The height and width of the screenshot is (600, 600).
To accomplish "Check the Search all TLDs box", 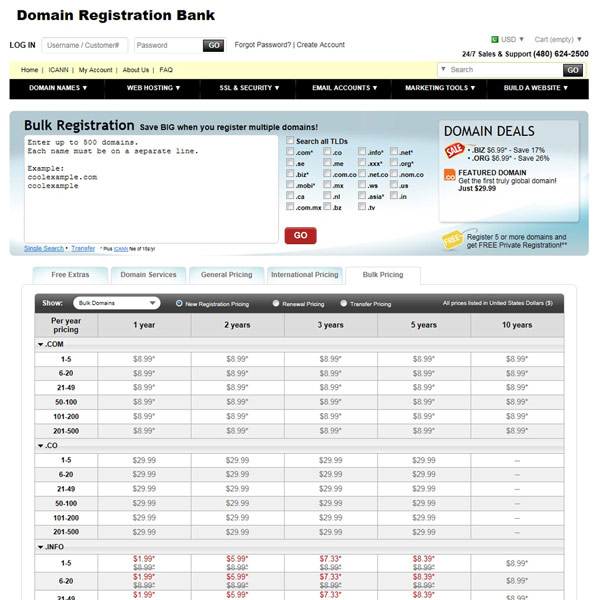I will point(290,140).
